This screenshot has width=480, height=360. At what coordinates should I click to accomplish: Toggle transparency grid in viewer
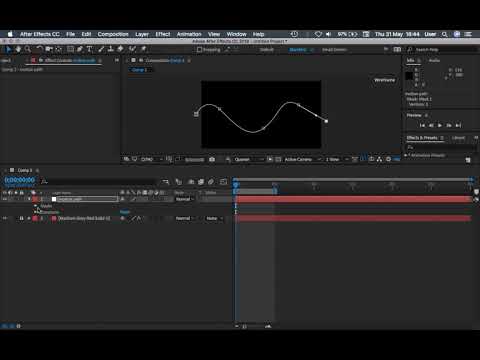click(x=278, y=159)
